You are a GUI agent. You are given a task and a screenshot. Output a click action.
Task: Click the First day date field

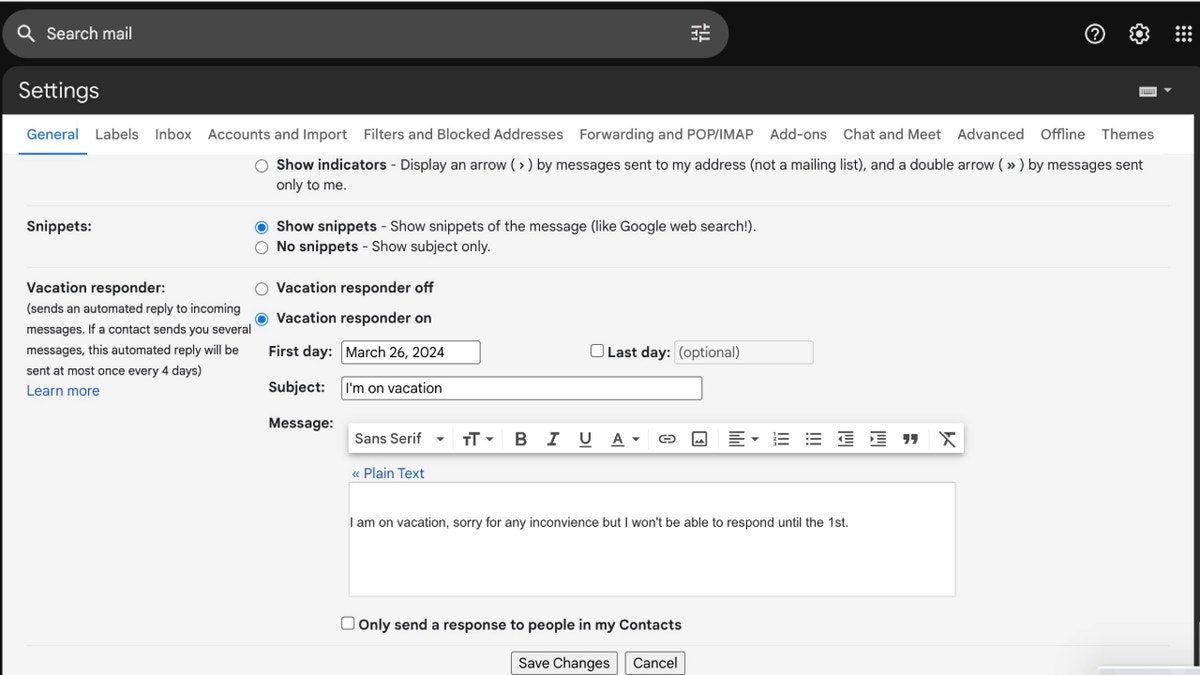(411, 352)
